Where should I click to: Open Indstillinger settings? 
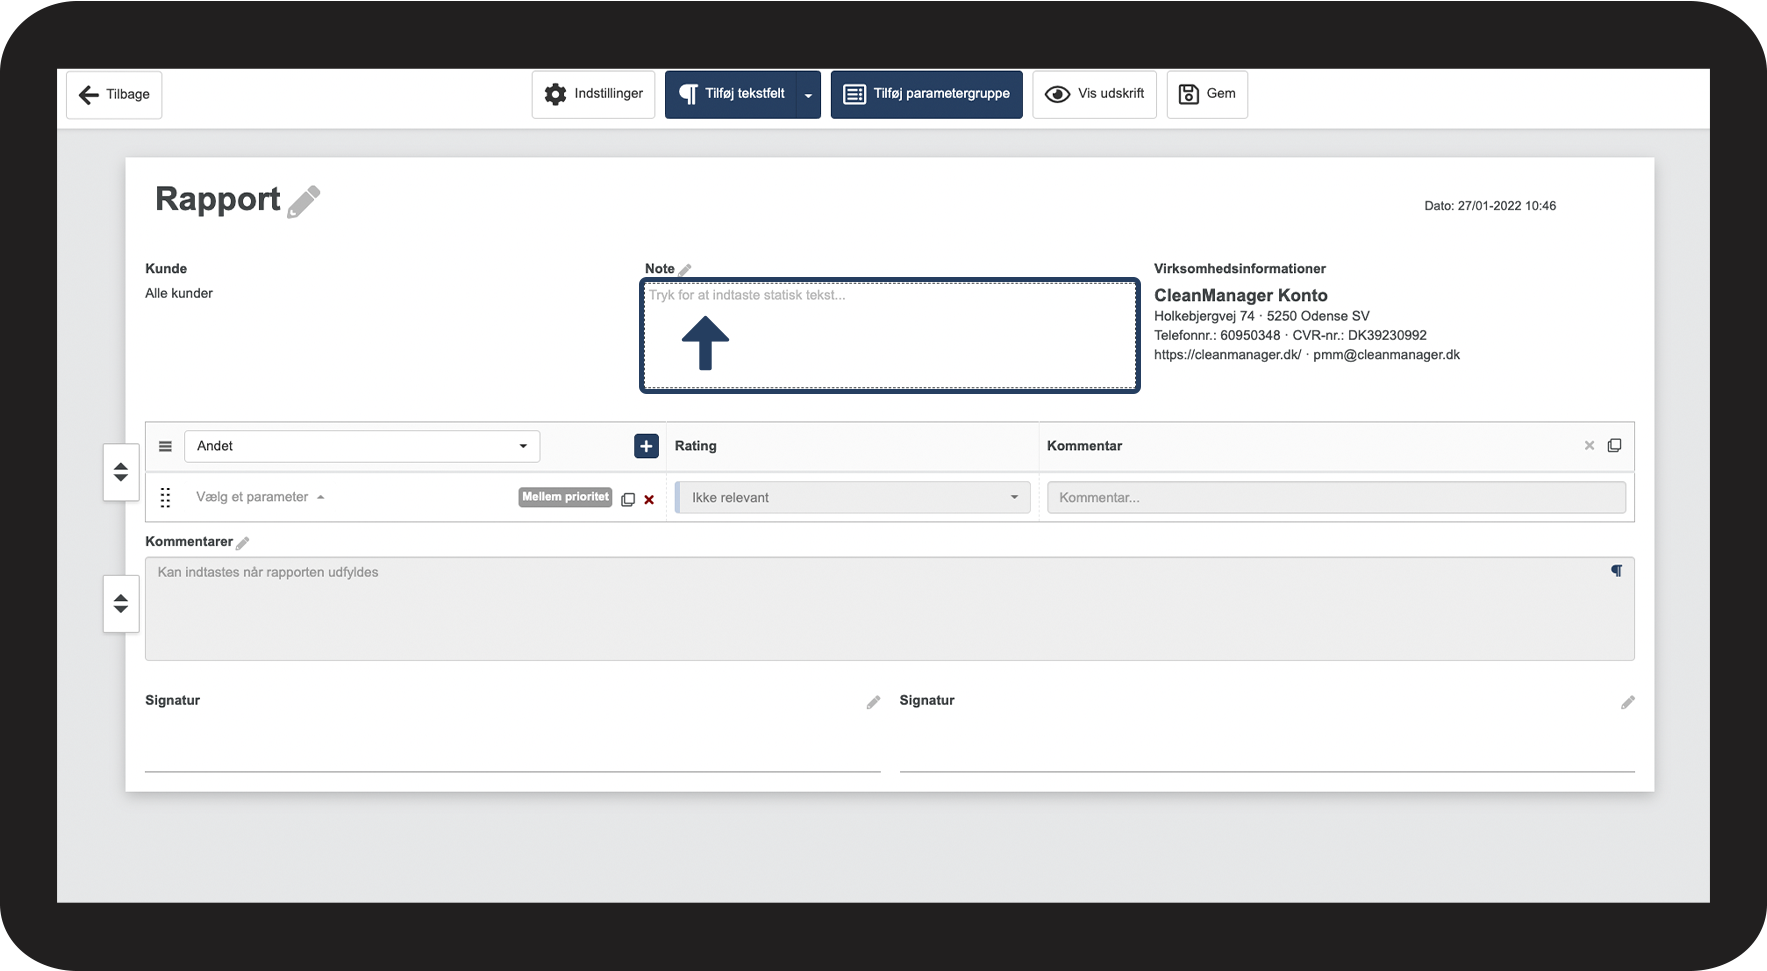pos(594,94)
